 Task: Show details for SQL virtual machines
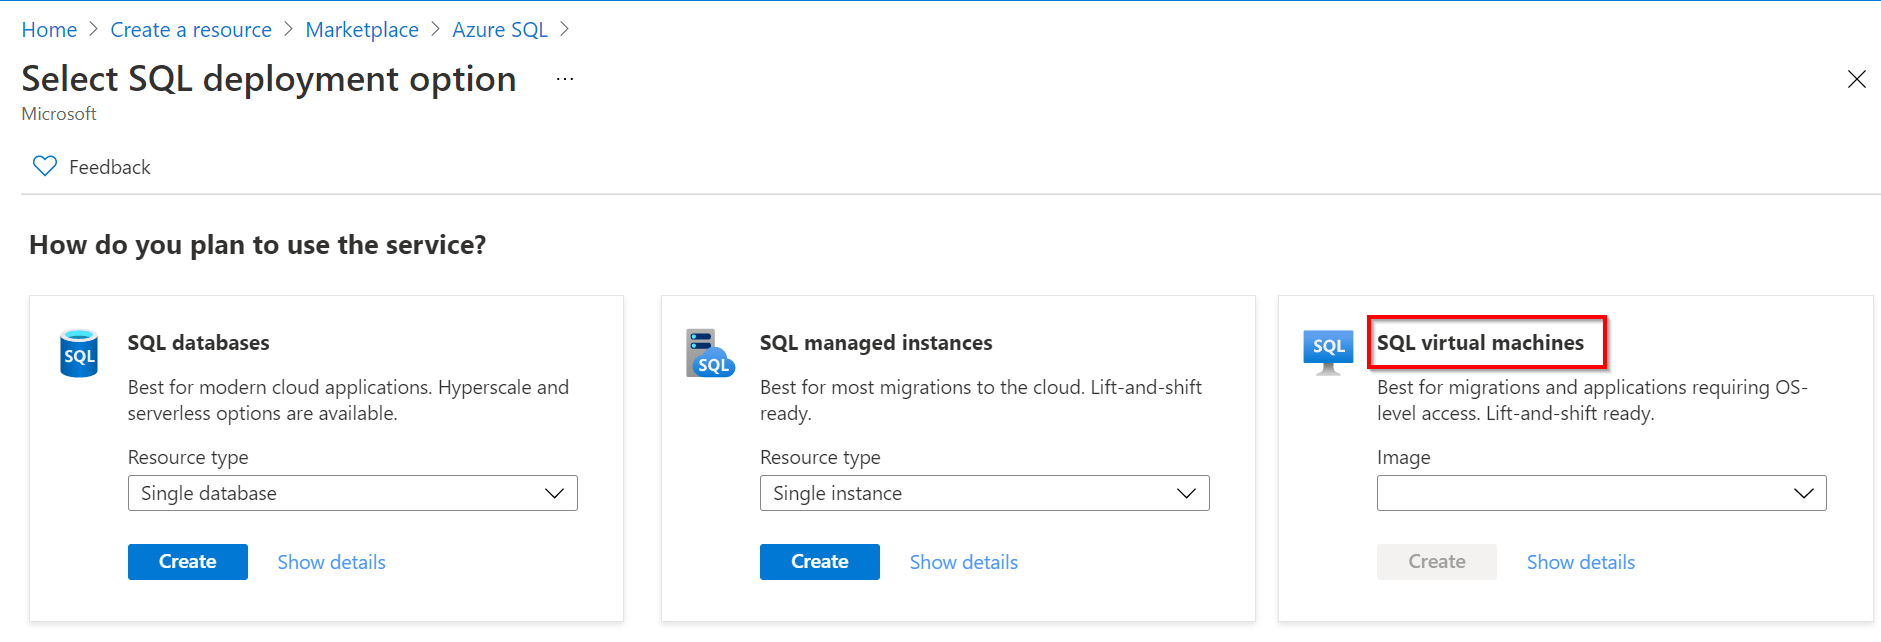[x=1581, y=562]
